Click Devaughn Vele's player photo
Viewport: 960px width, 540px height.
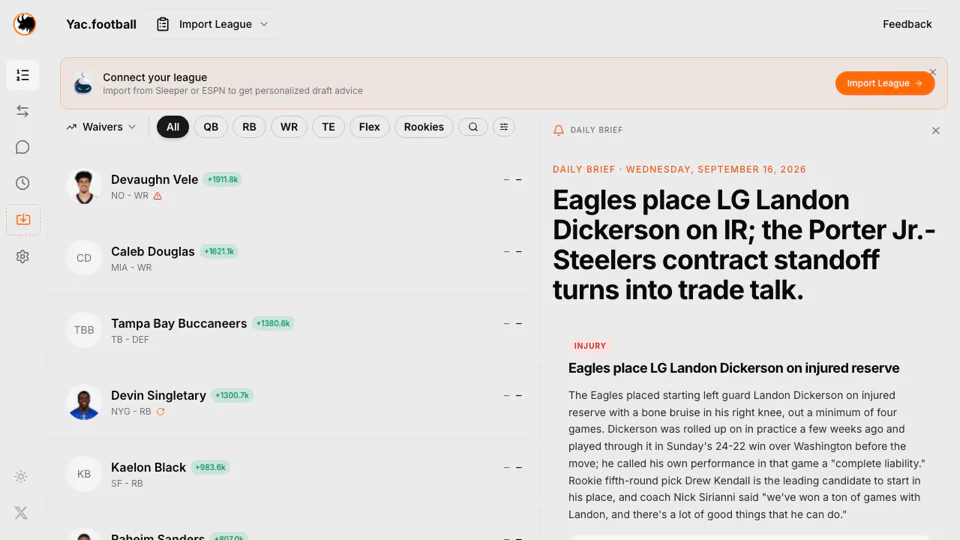[84, 186]
